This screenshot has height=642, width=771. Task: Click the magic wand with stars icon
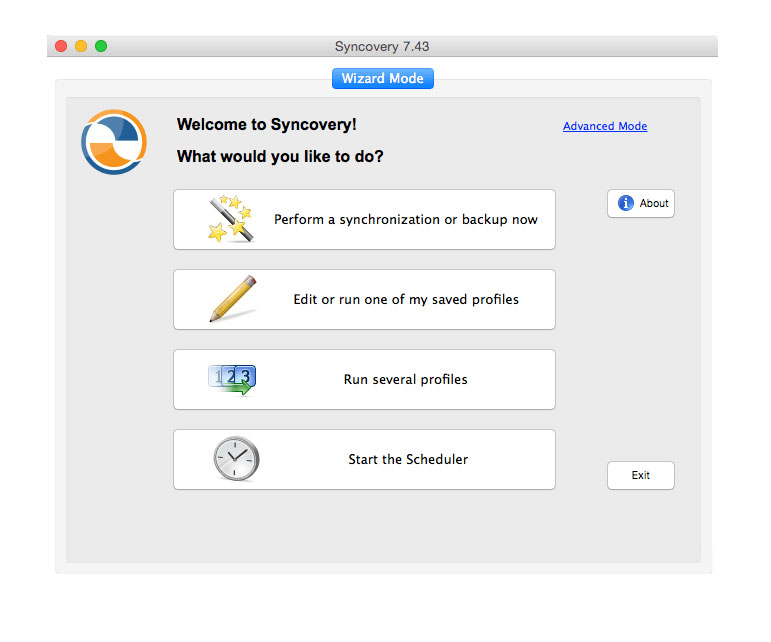231,219
